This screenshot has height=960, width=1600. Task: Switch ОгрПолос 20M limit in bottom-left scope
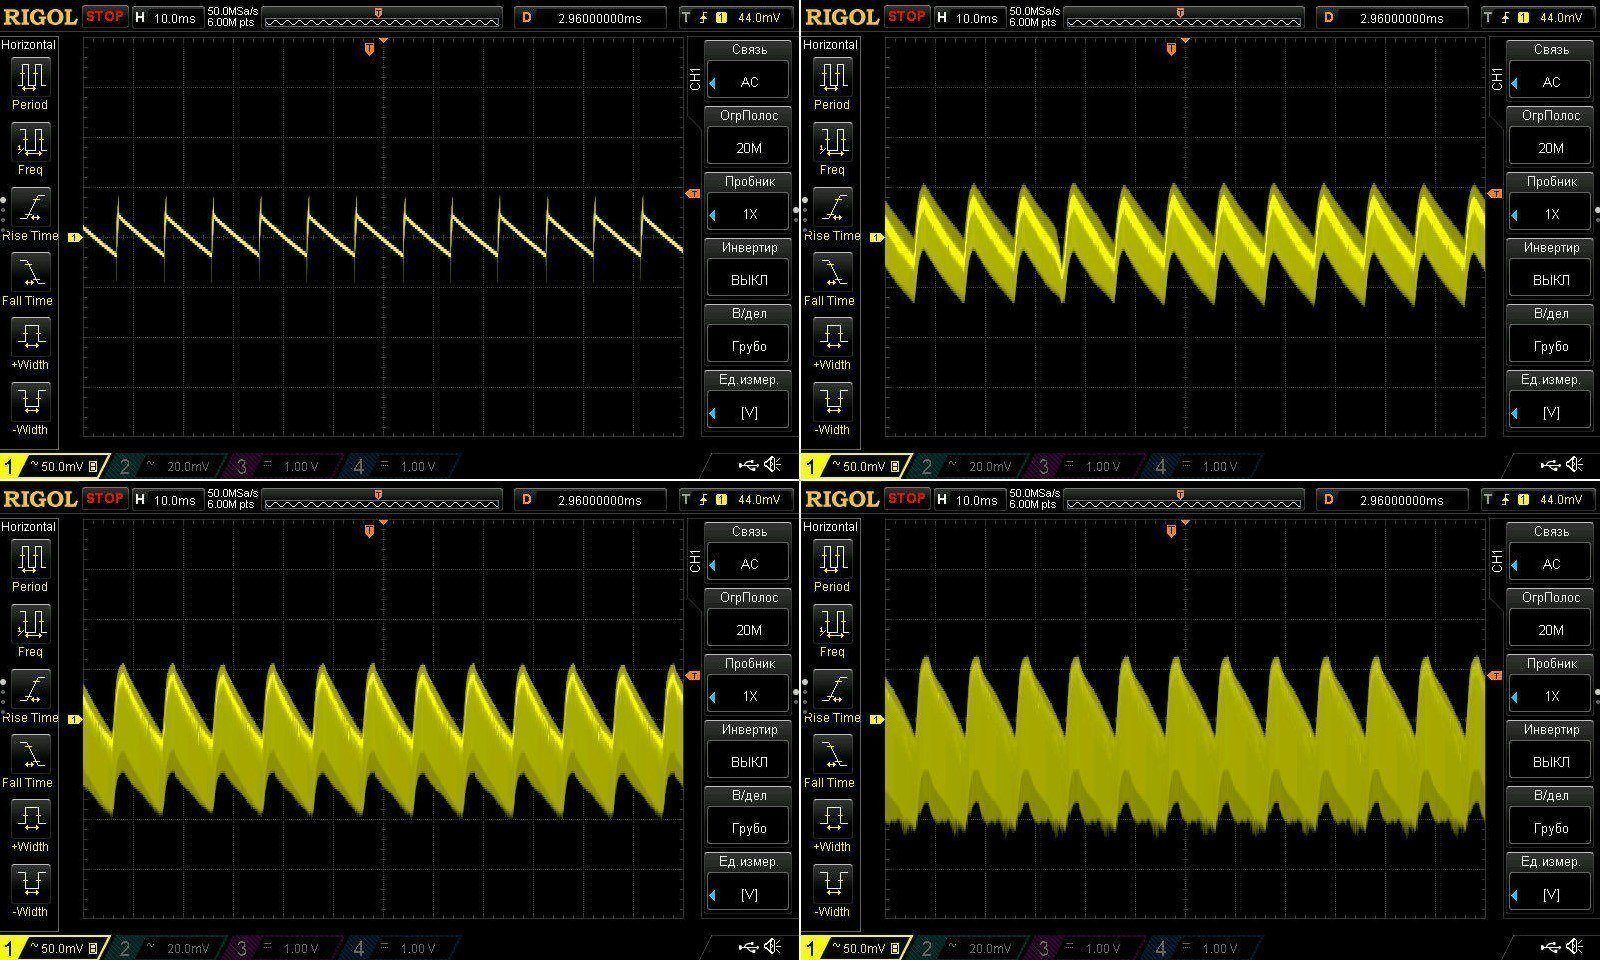748,630
